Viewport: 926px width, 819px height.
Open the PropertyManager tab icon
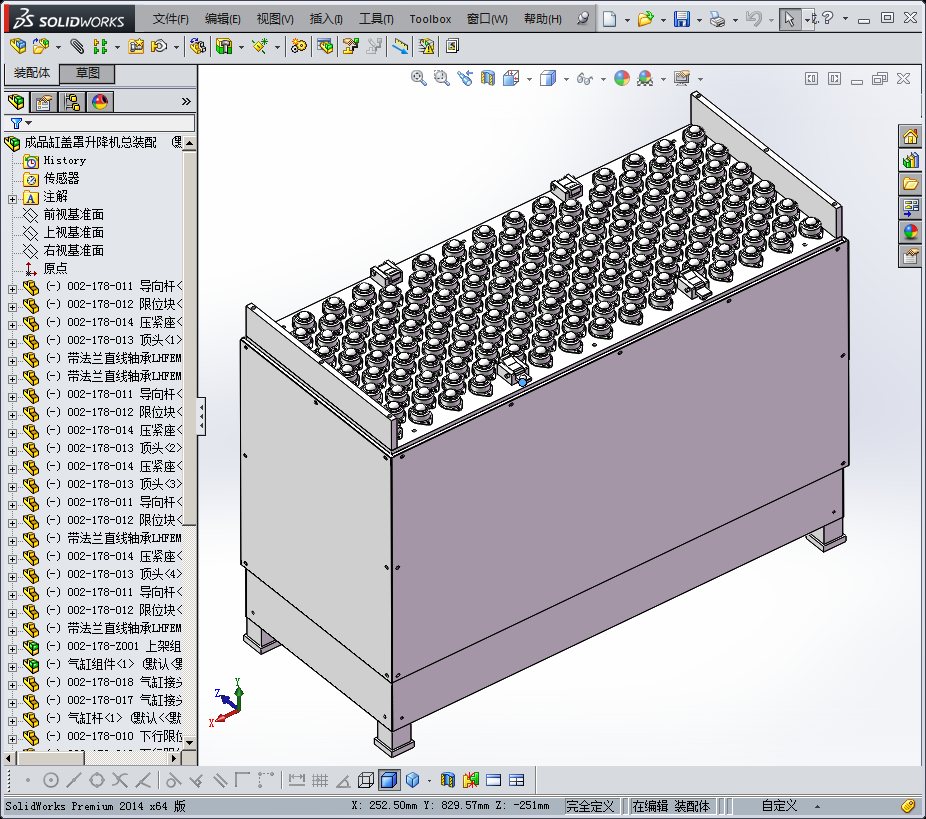[x=44, y=102]
